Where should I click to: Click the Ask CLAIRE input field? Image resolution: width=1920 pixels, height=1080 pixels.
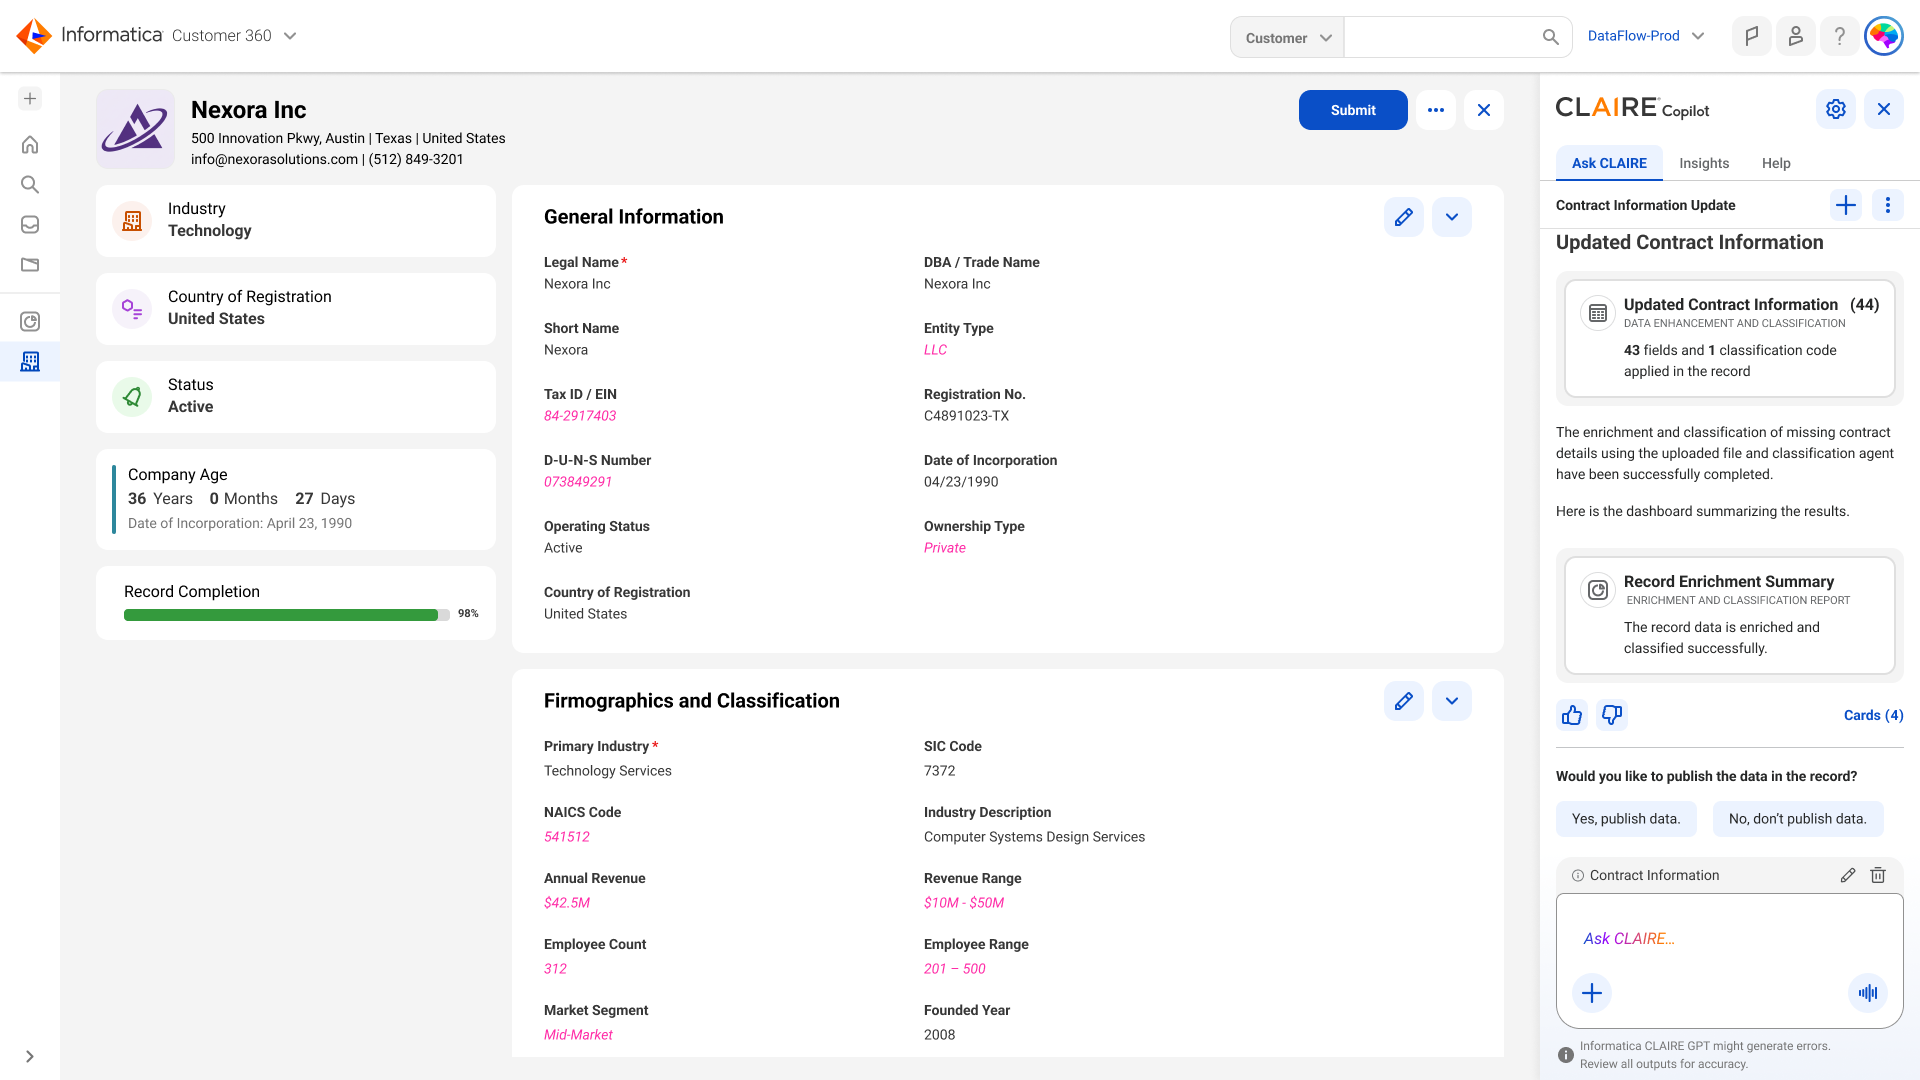click(1730, 938)
